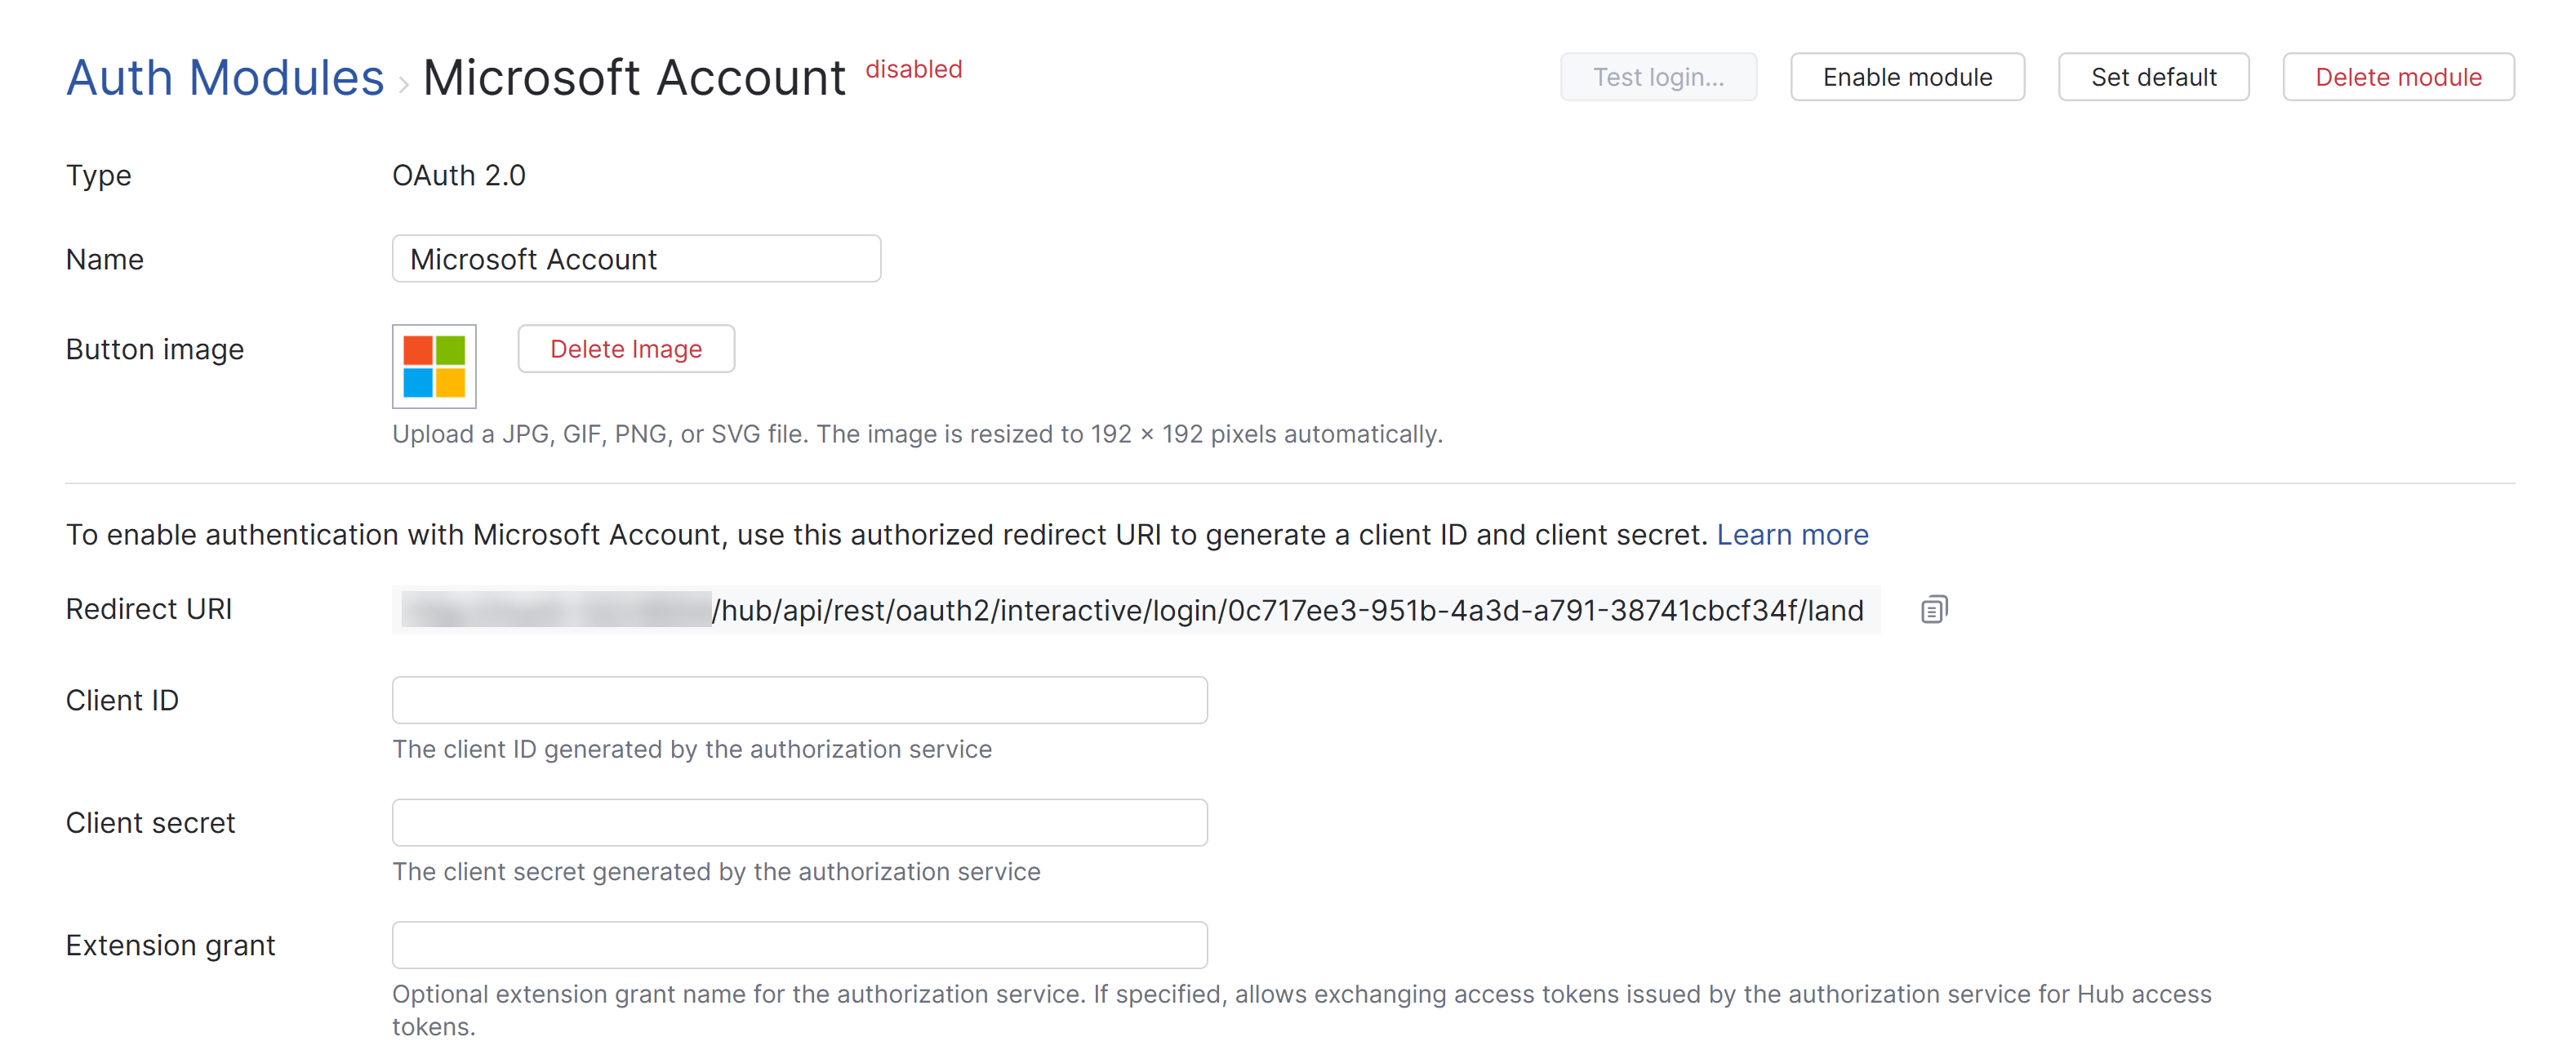Remove the button image via Delete Image
This screenshot has width=2576, height=1059.
pyautogui.click(x=626, y=349)
